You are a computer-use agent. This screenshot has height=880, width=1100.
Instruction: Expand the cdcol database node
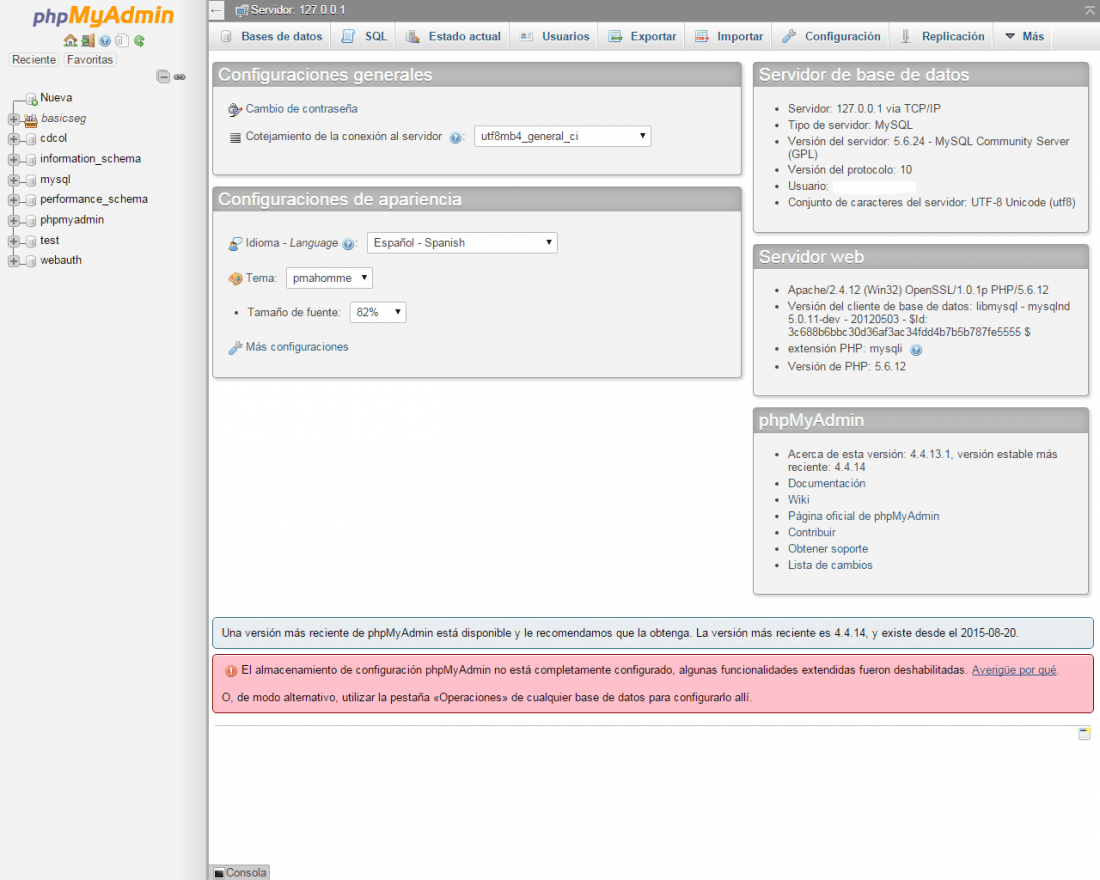click(13, 139)
